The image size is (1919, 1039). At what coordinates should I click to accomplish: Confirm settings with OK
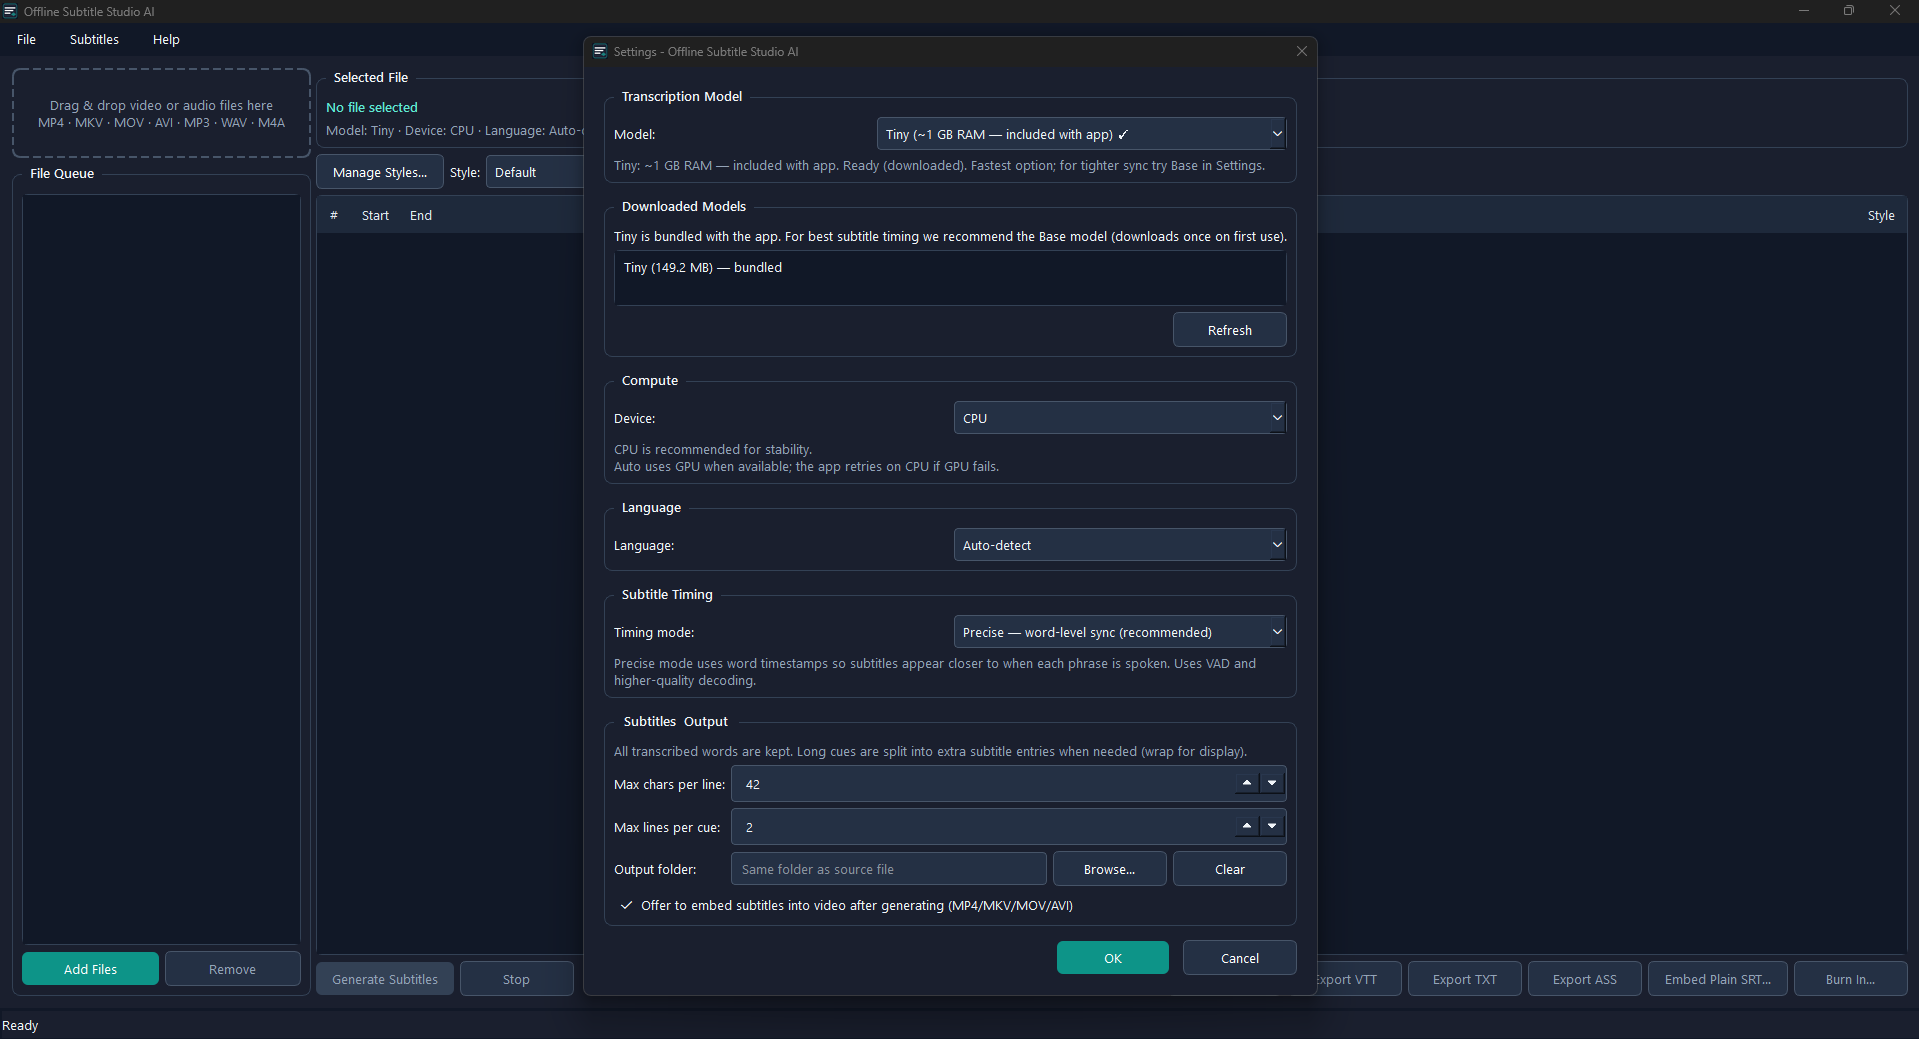1112,958
